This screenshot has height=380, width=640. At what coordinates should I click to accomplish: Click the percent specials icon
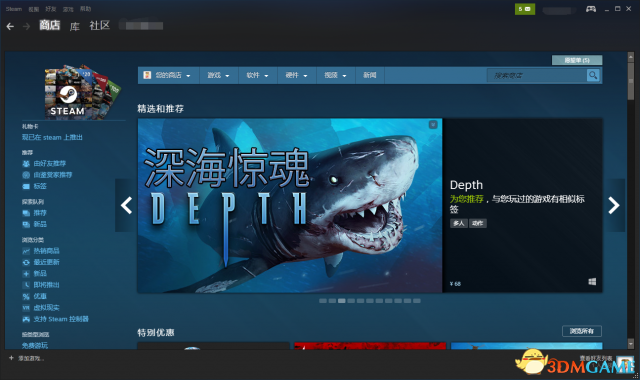[x=26, y=296]
